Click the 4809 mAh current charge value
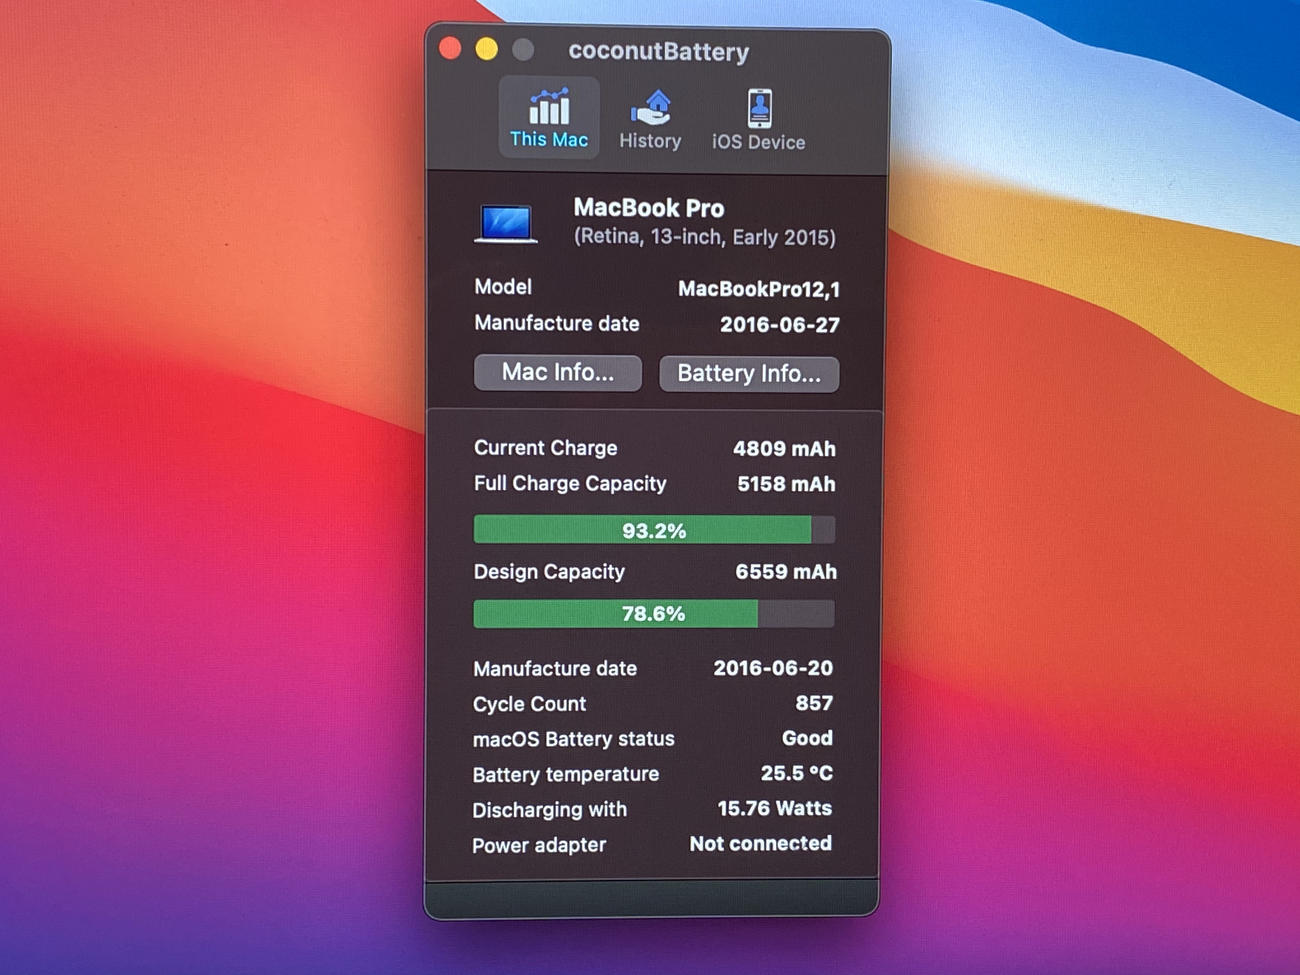 [x=784, y=449]
